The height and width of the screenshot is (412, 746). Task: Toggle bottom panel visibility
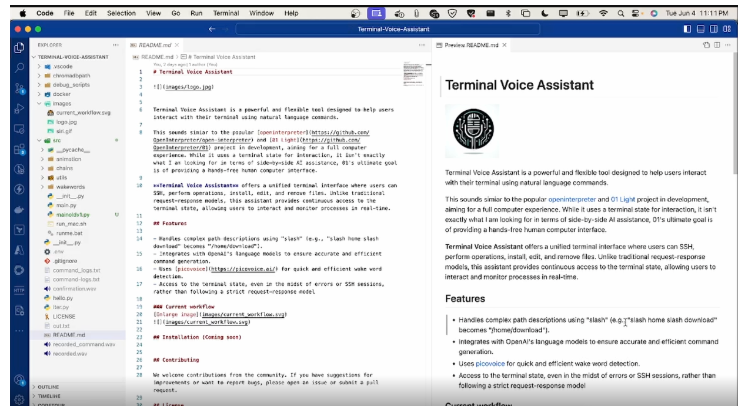click(700, 29)
